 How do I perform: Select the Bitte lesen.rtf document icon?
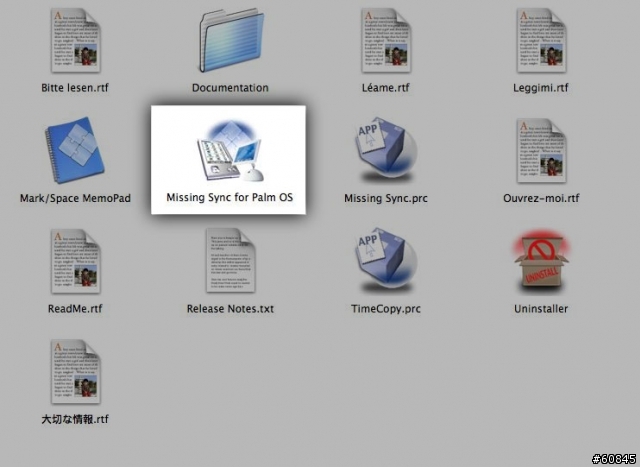click(76, 41)
